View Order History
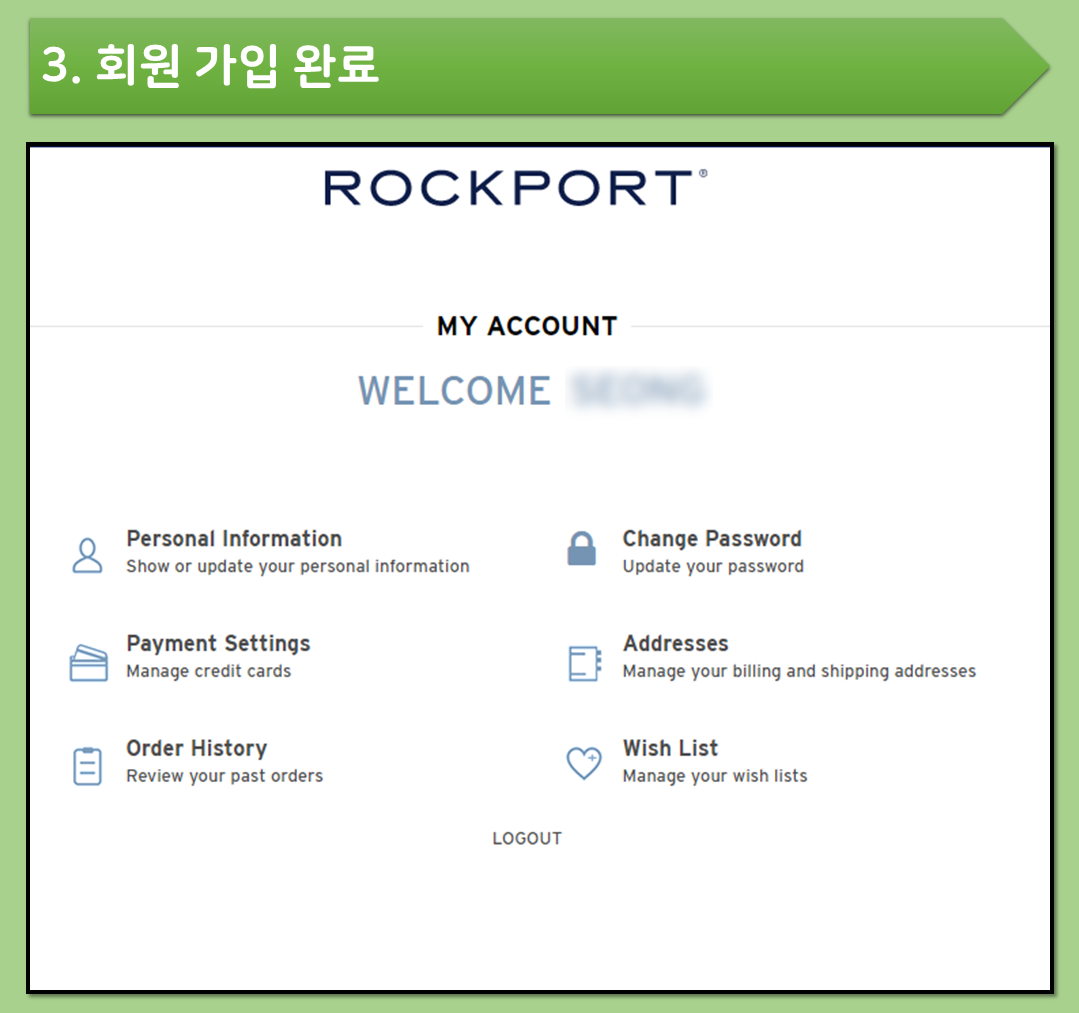Image resolution: width=1079 pixels, height=1013 pixels. pyautogui.click(x=197, y=748)
